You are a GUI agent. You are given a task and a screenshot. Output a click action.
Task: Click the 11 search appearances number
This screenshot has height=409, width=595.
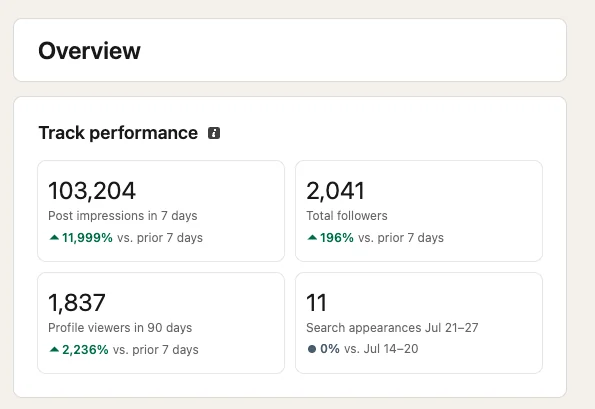click(x=316, y=302)
